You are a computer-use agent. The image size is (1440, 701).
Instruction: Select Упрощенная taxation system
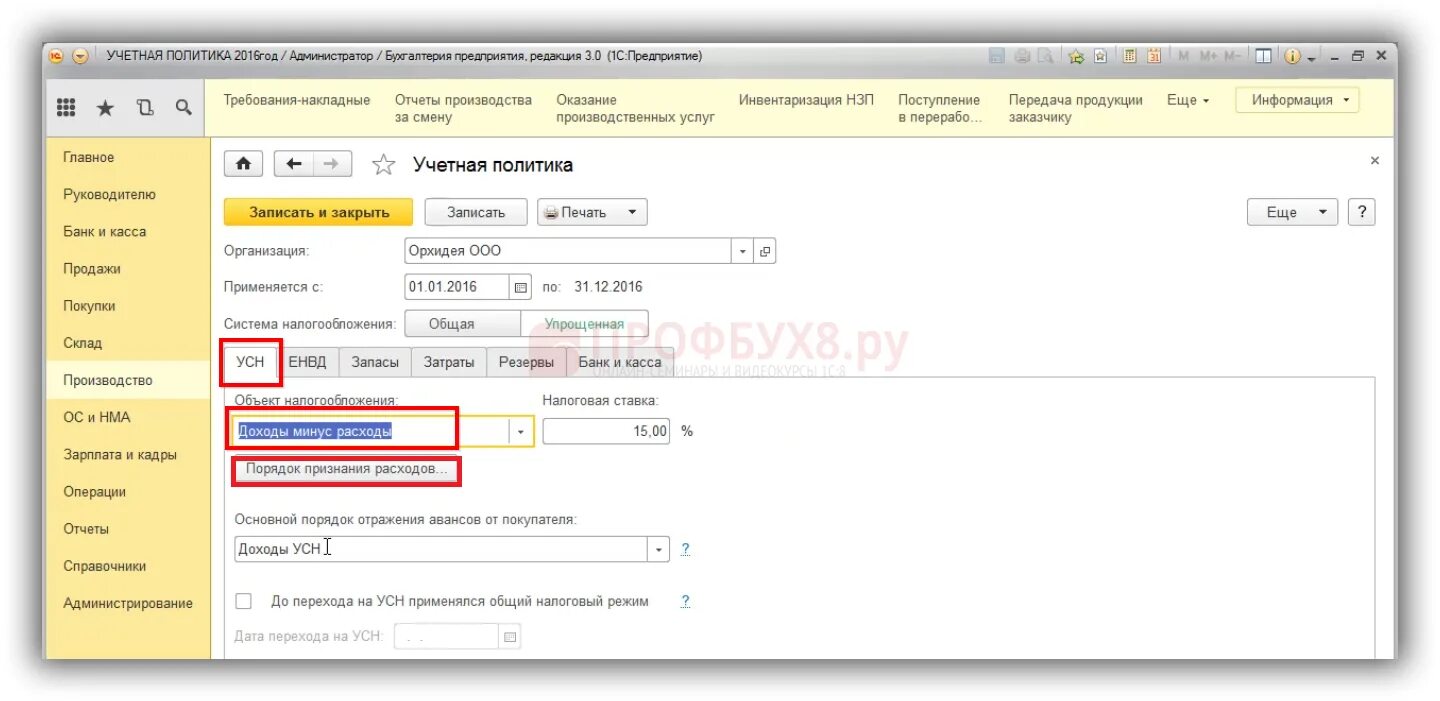coord(585,324)
